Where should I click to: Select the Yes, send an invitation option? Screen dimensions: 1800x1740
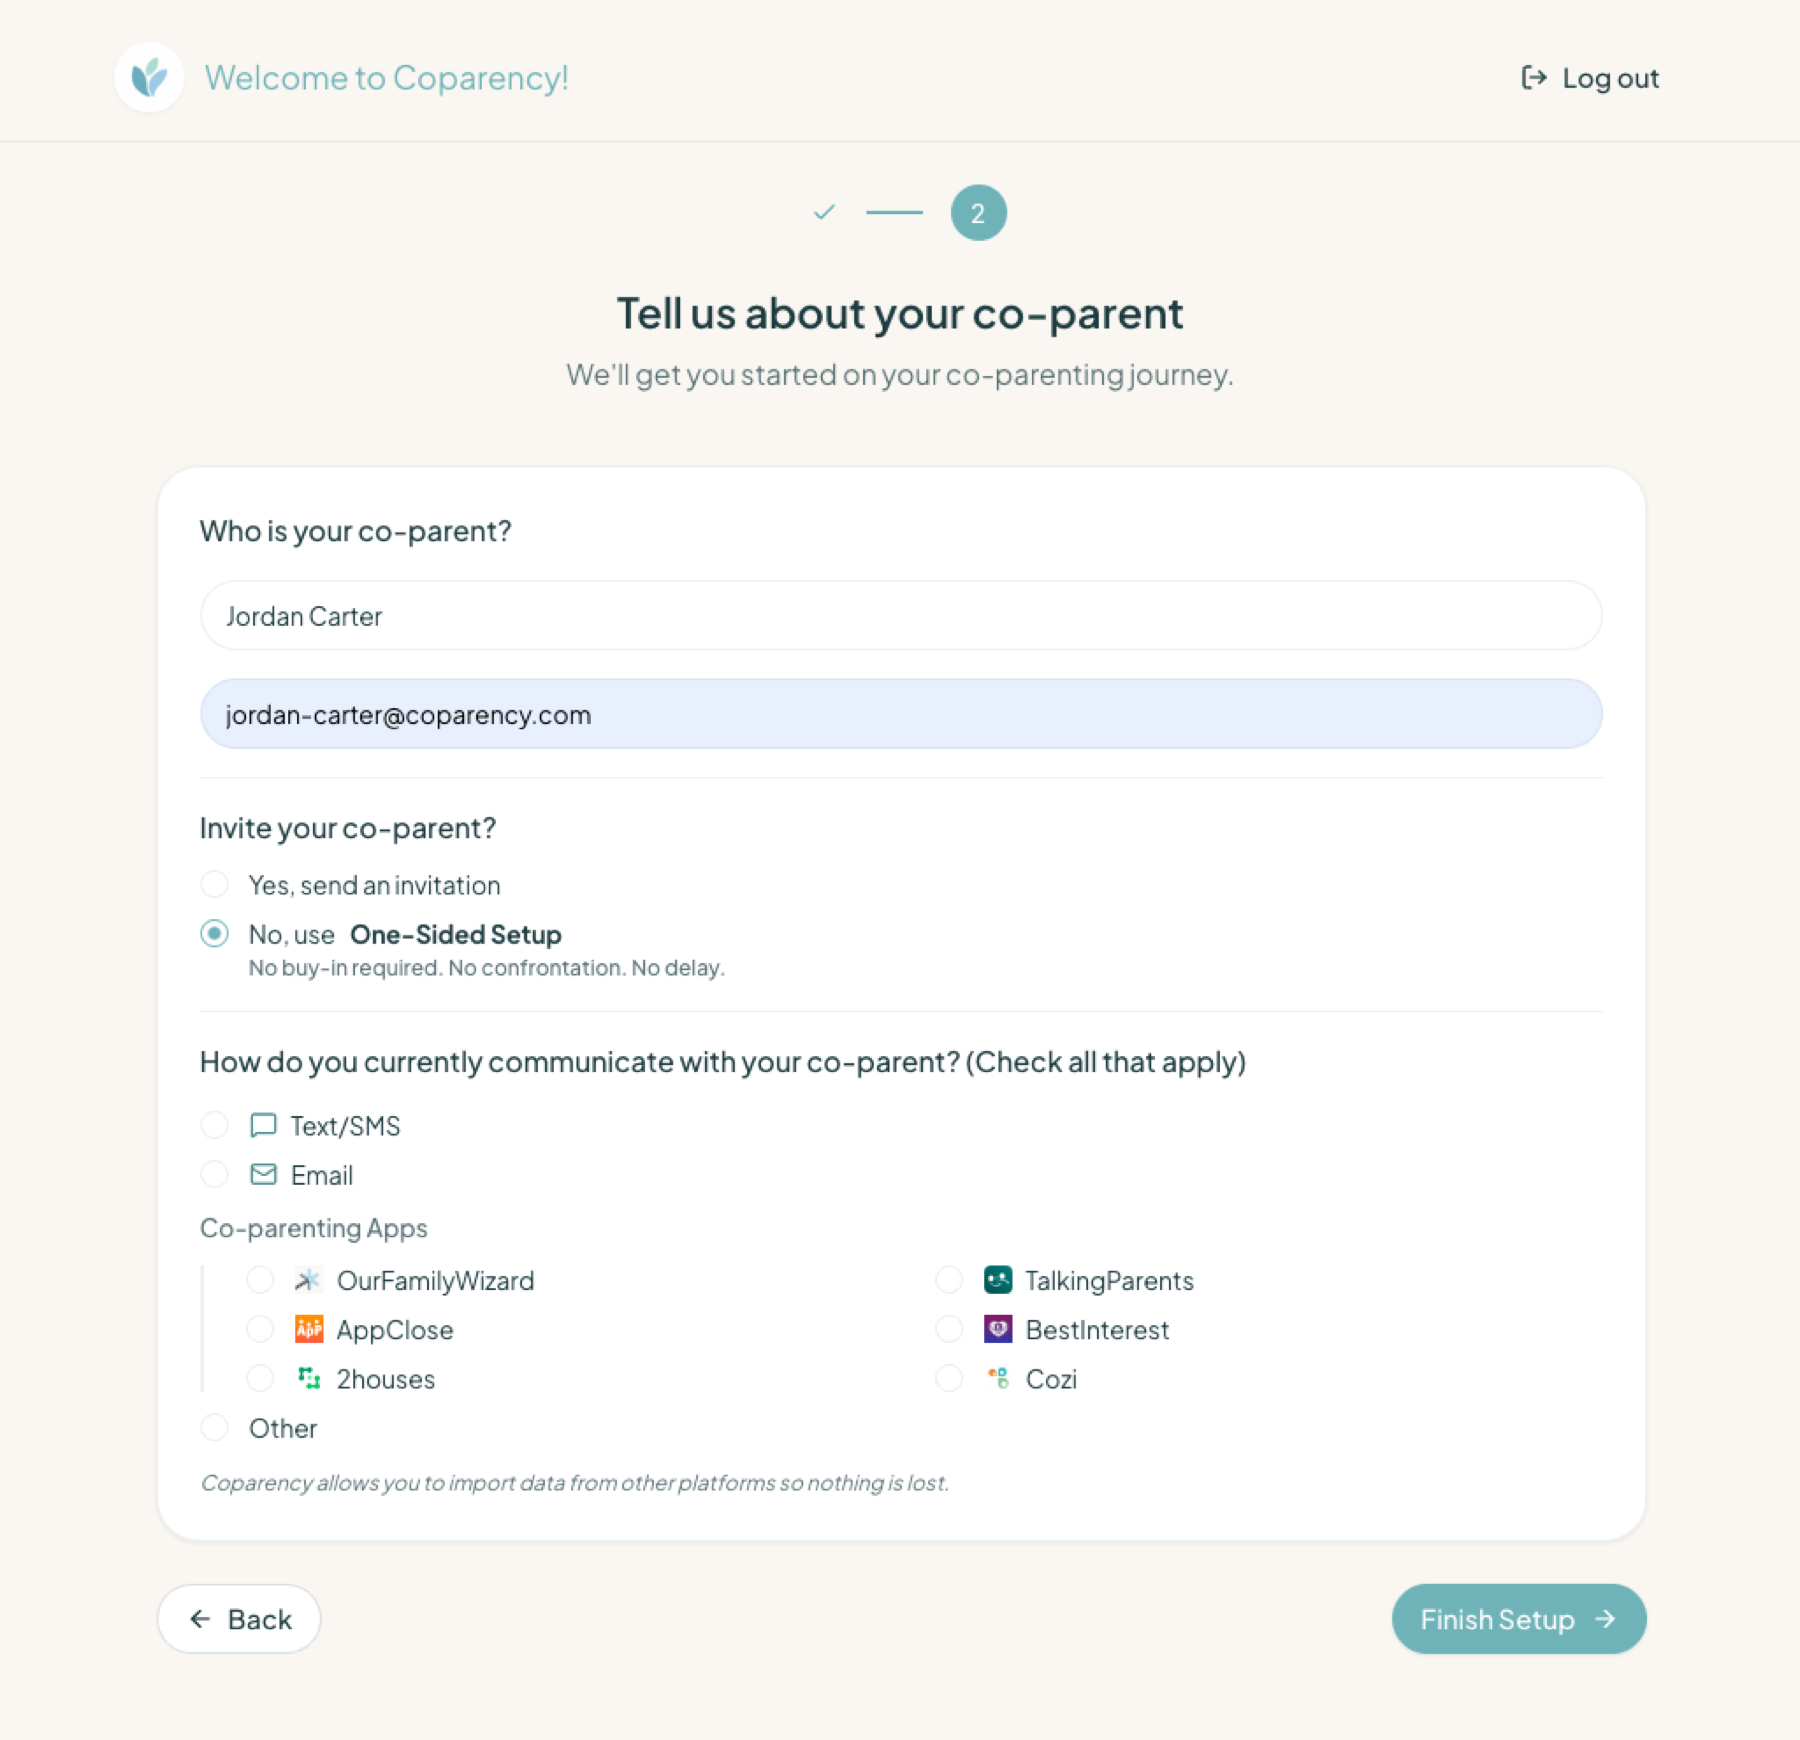pos(214,884)
